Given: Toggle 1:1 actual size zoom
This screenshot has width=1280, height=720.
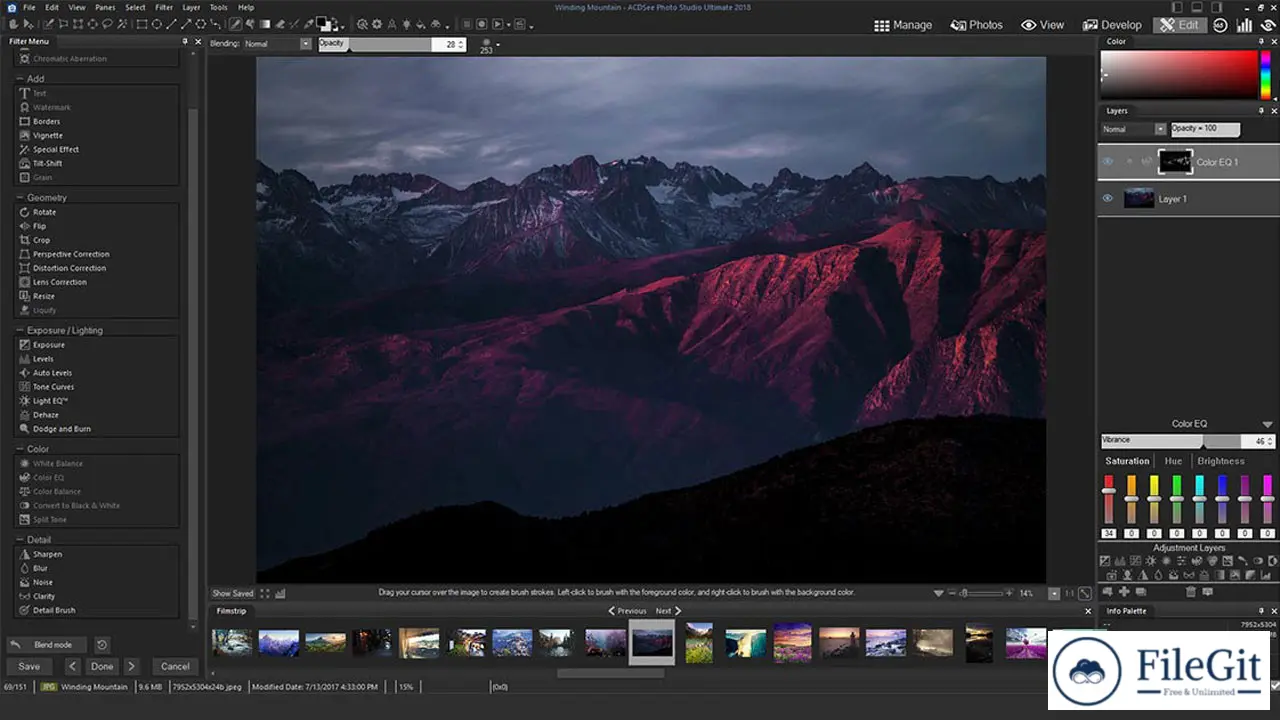Looking at the screenshot, I should [1070, 593].
